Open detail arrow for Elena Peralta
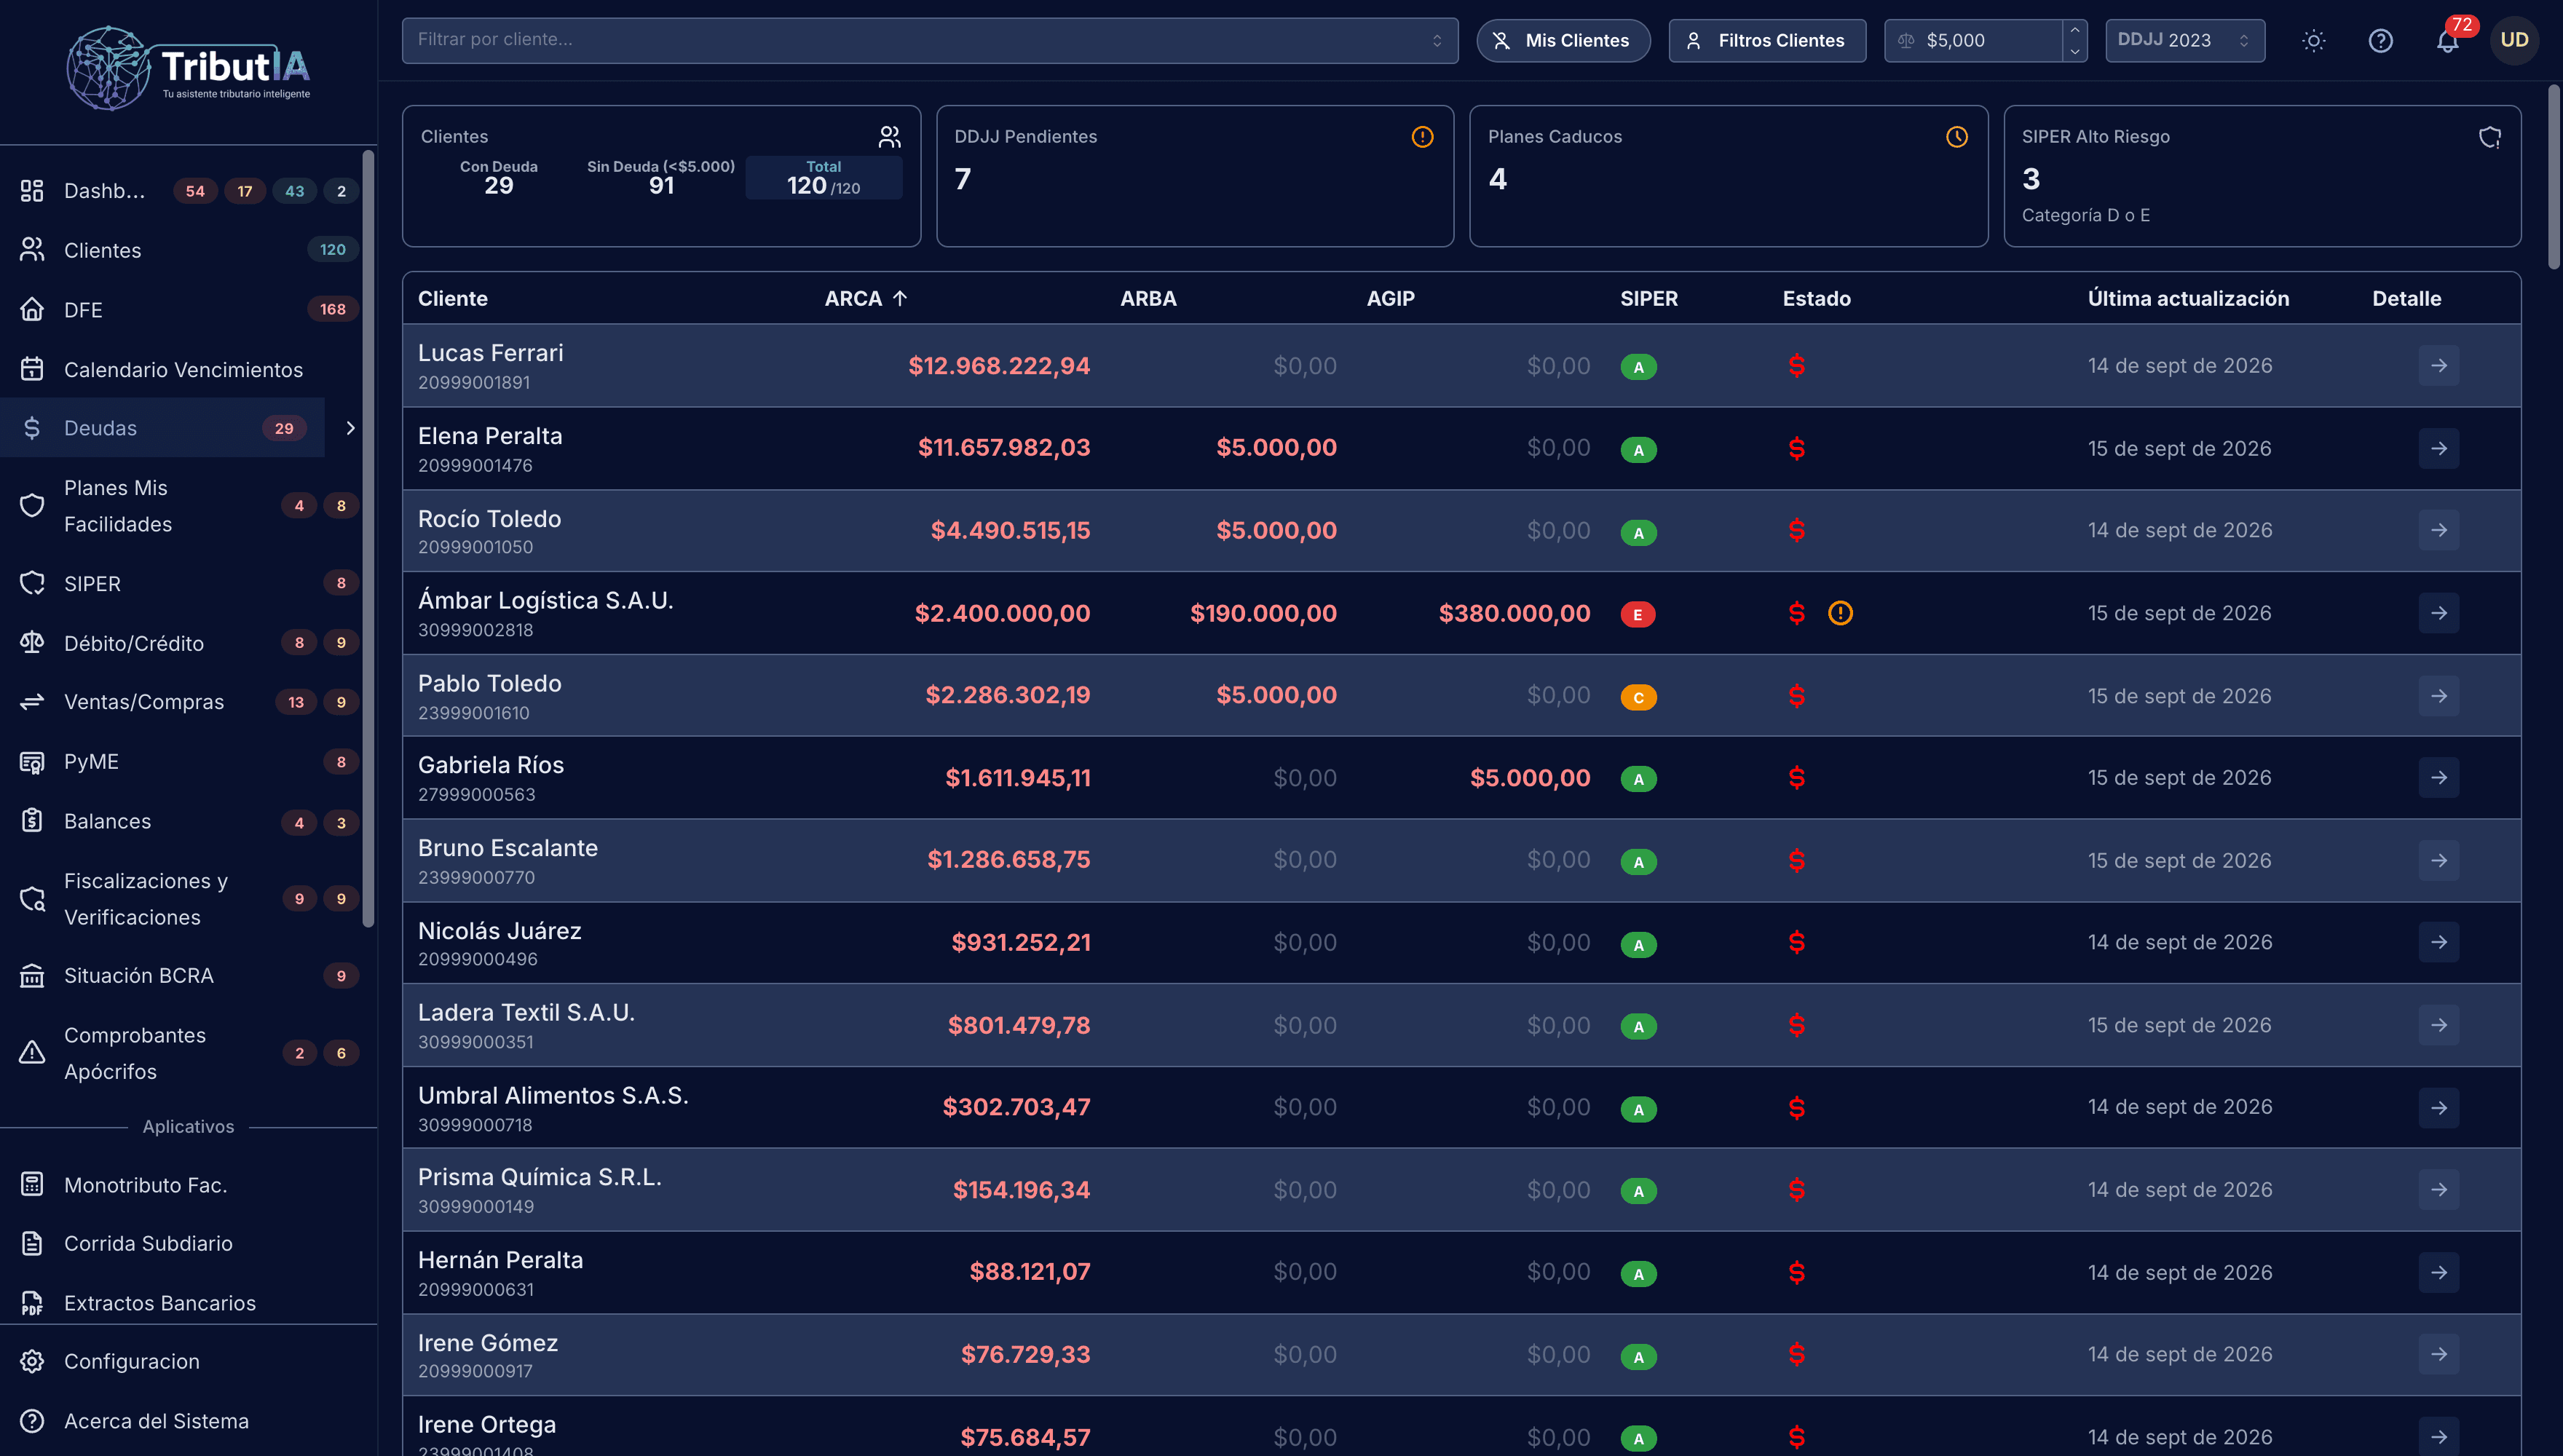Viewport: 2563px width, 1456px height. coord(2439,449)
